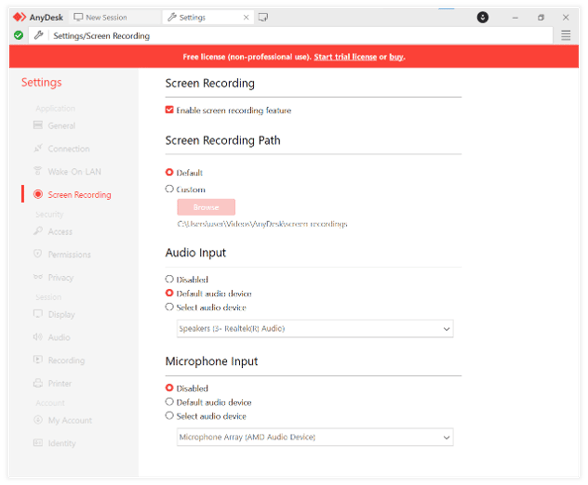The width and height of the screenshot is (588, 485).
Task: Select Default recording path radio
Action: point(170,172)
